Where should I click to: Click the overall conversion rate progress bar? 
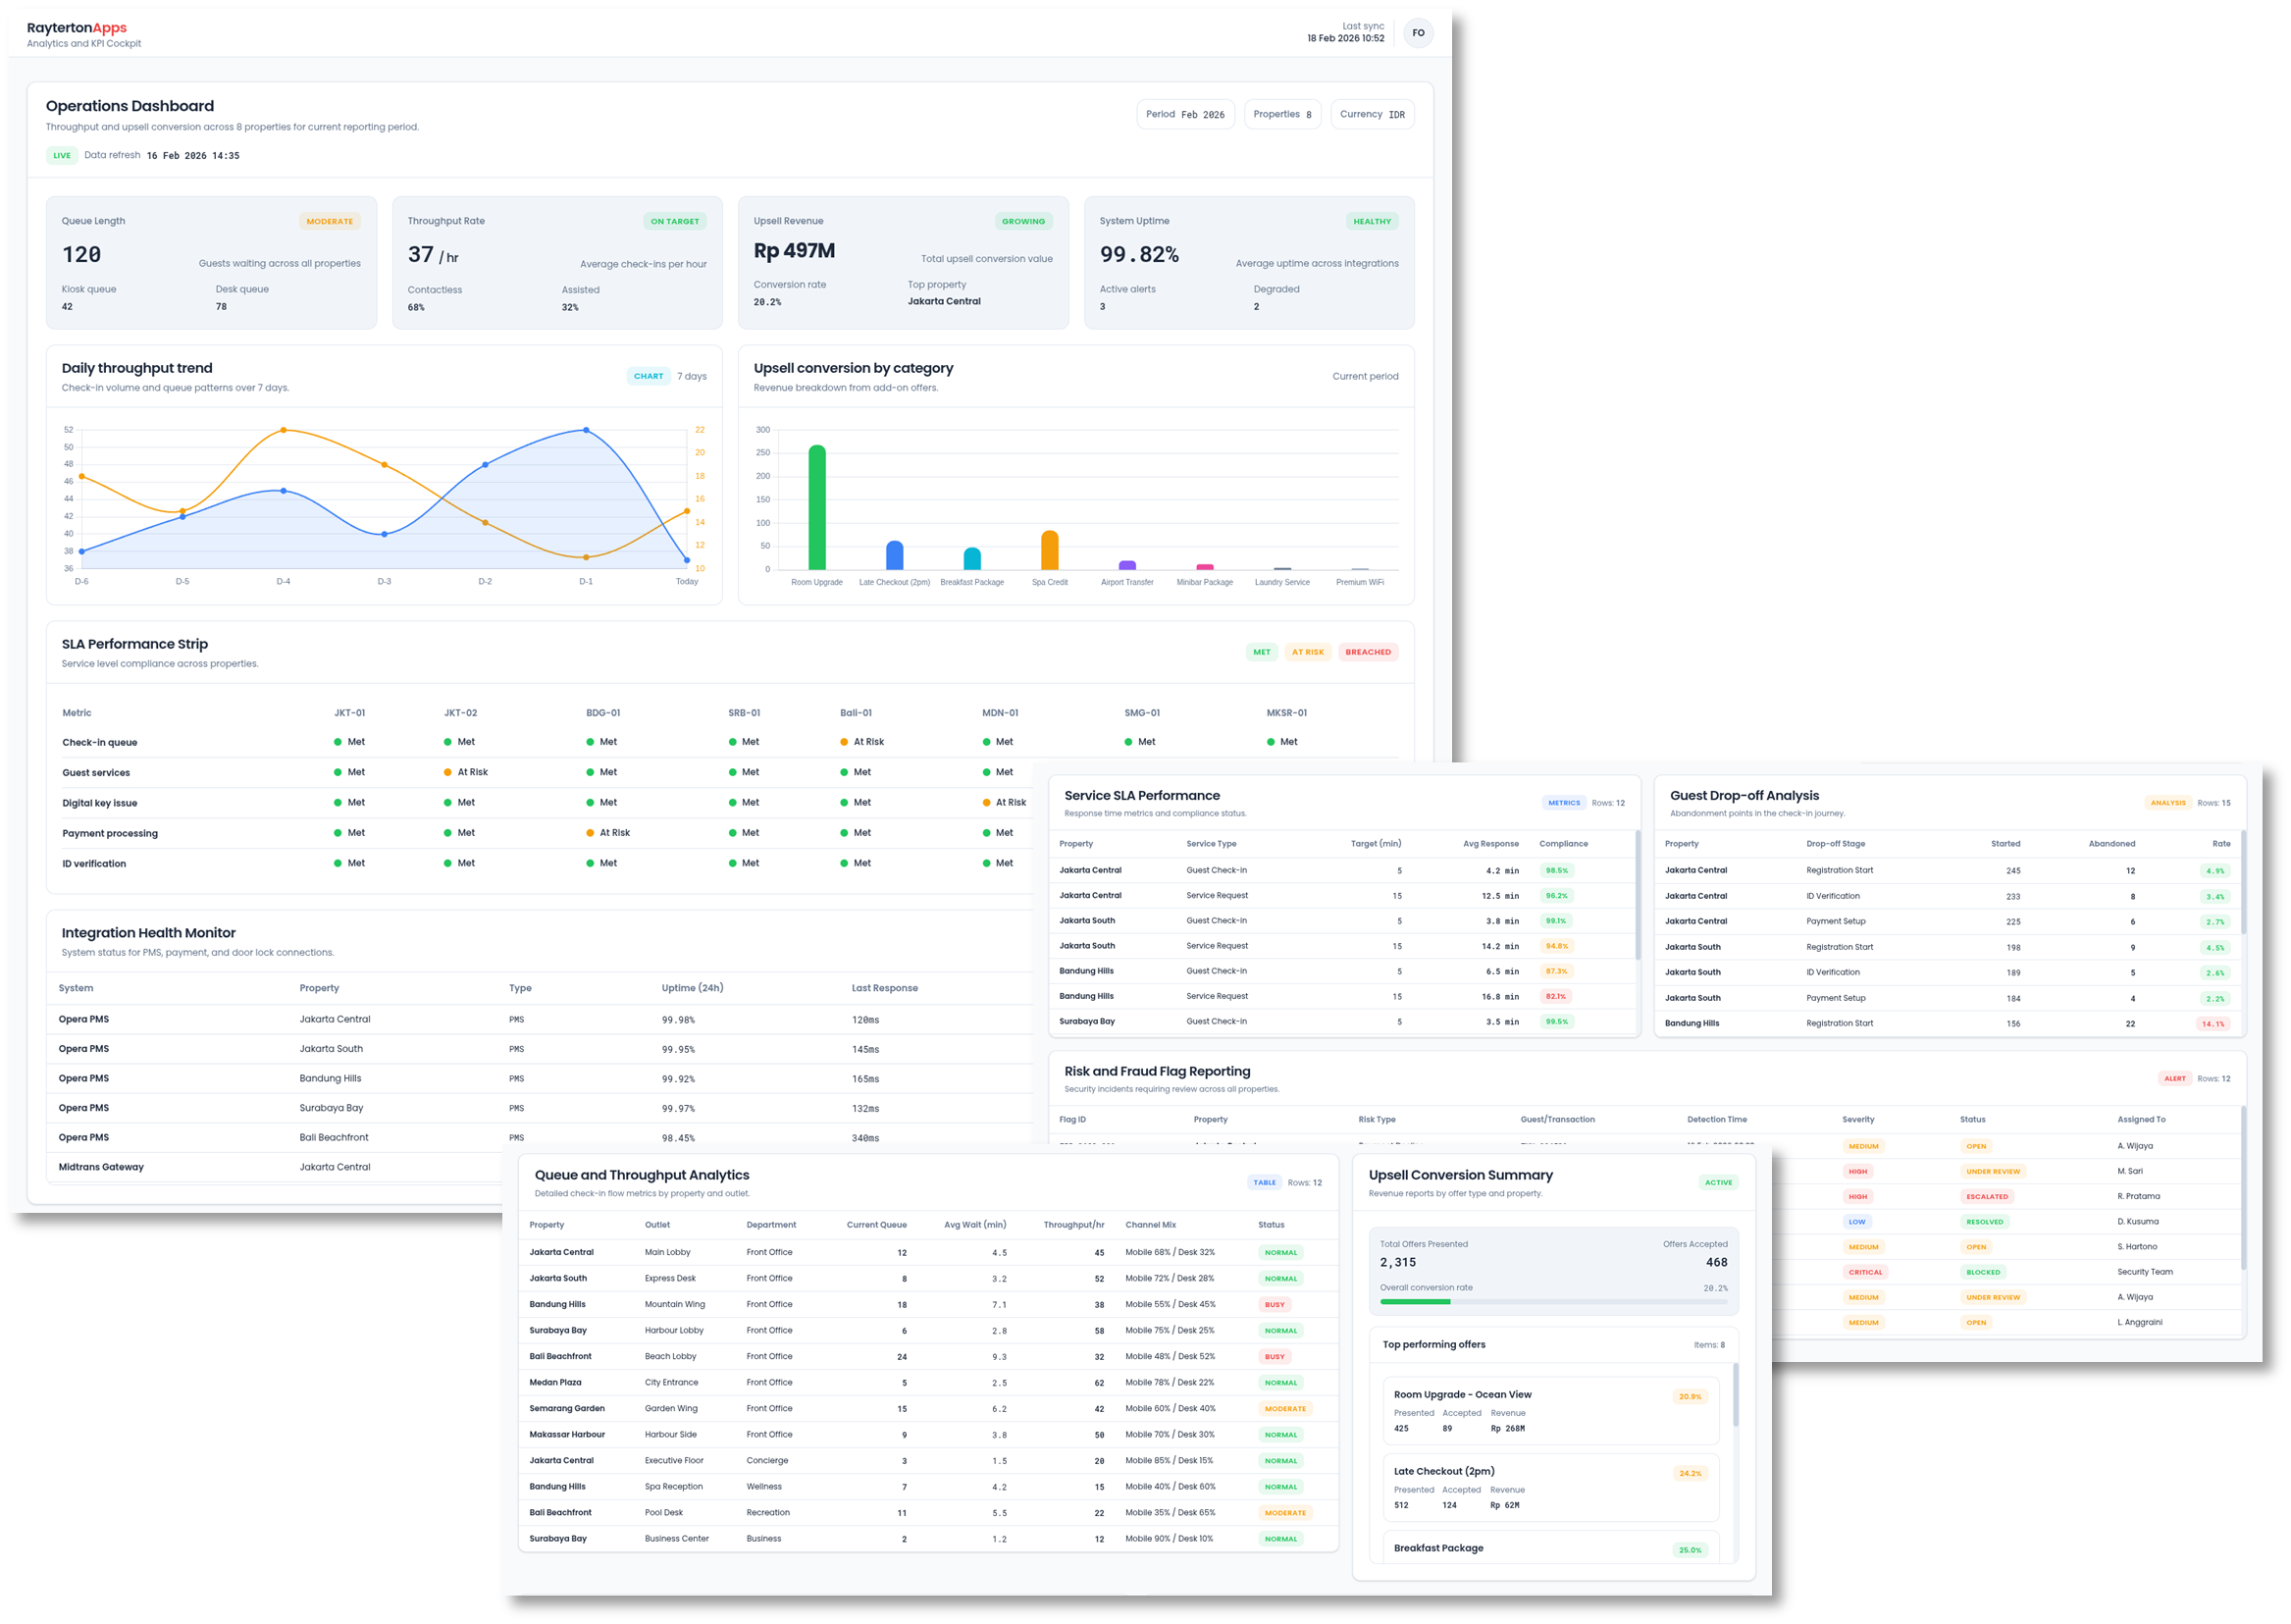(1551, 1303)
